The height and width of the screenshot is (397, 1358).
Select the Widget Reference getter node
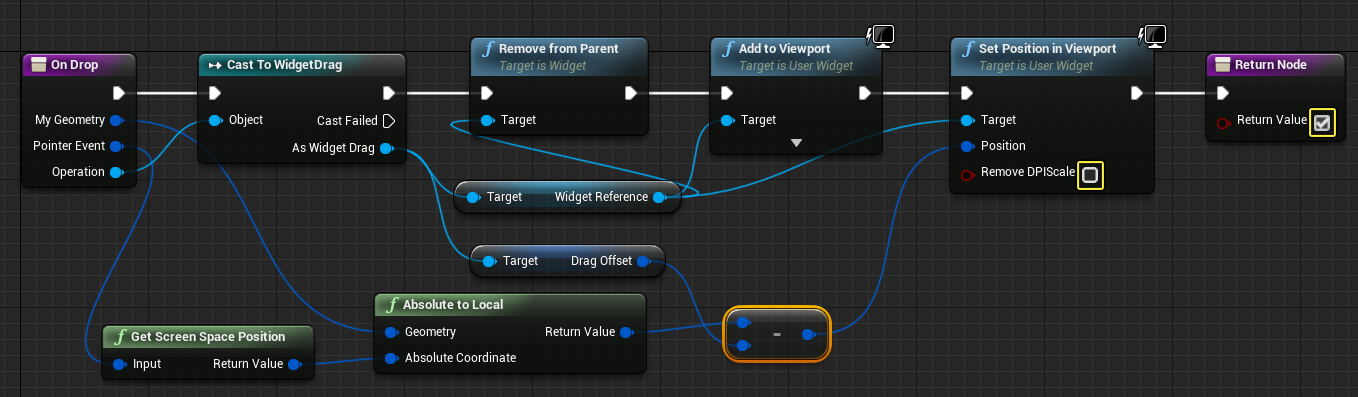click(567, 197)
